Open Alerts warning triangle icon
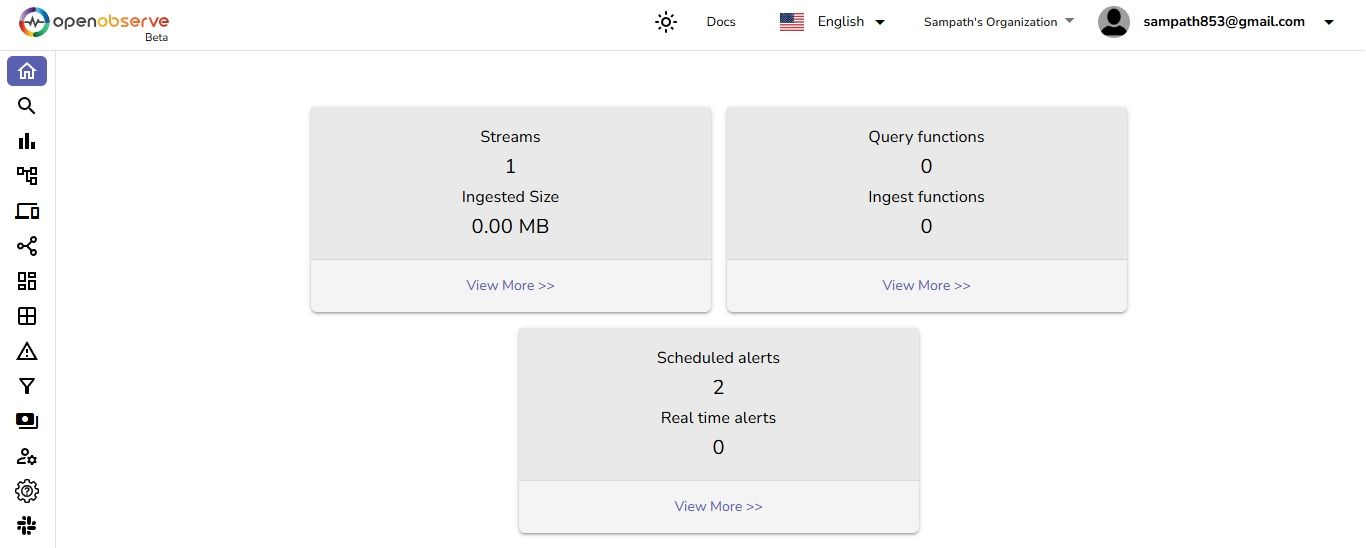Image resolution: width=1366 pixels, height=548 pixels. (27, 351)
